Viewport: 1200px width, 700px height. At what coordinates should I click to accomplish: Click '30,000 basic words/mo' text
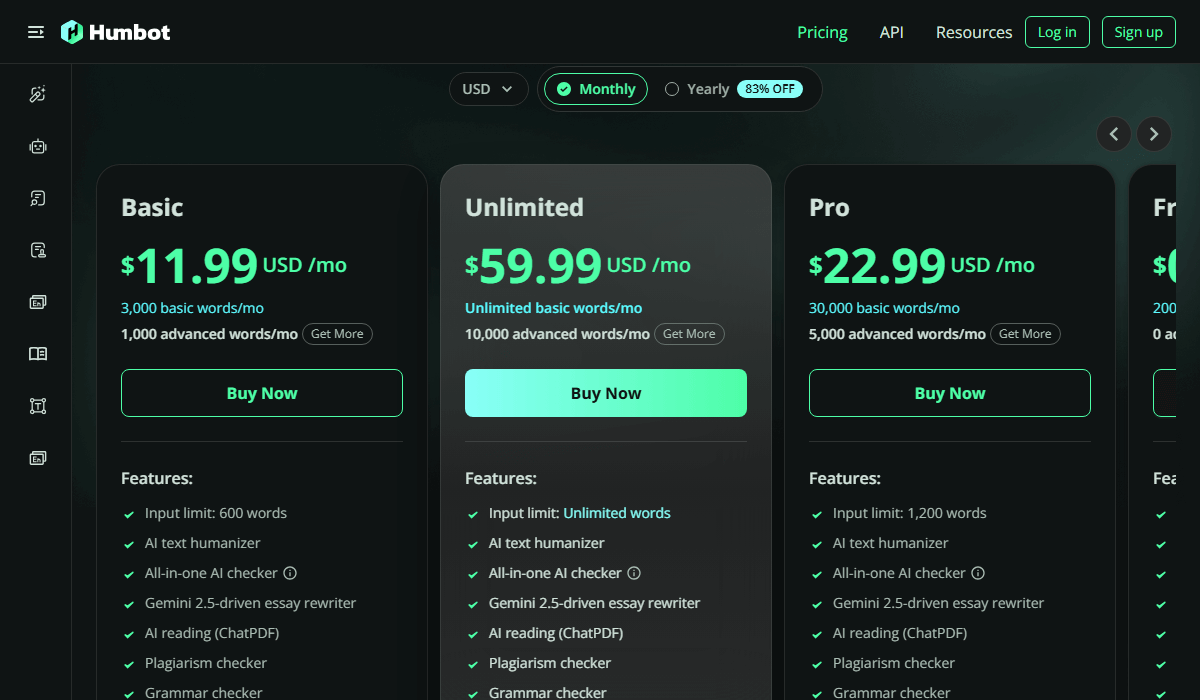pyautogui.click(x=884, y=308)
